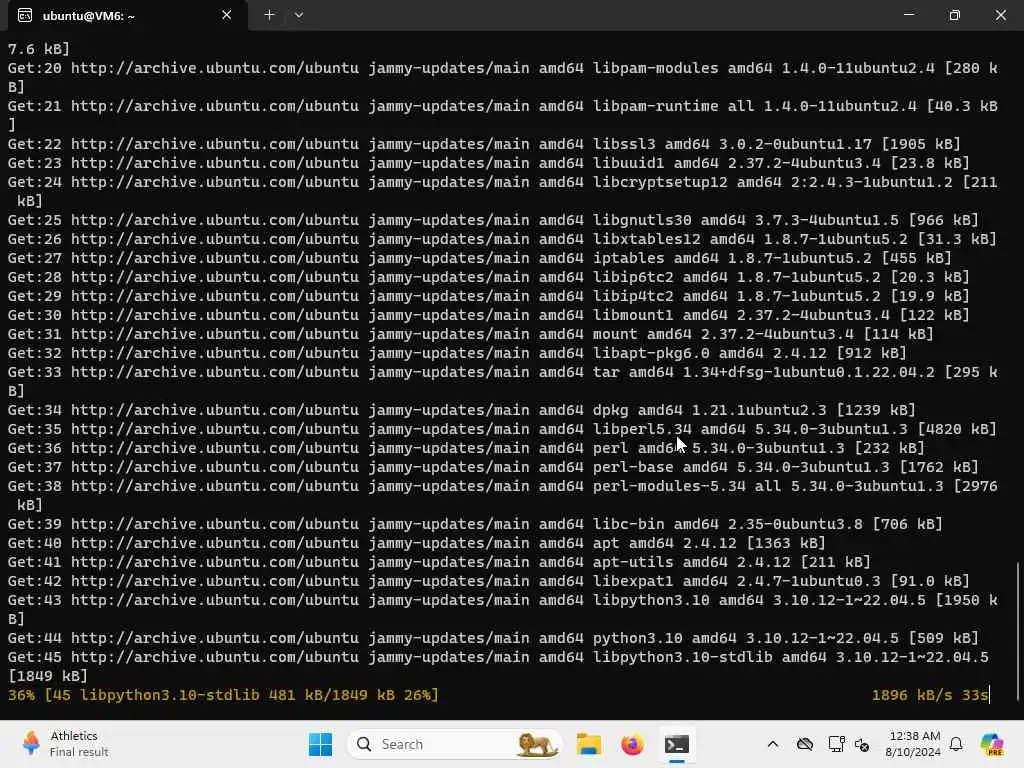Click the Get:32 libapt-pkg6.0 line
Screen dimensions: 1024x768
[x=457, y=353]
